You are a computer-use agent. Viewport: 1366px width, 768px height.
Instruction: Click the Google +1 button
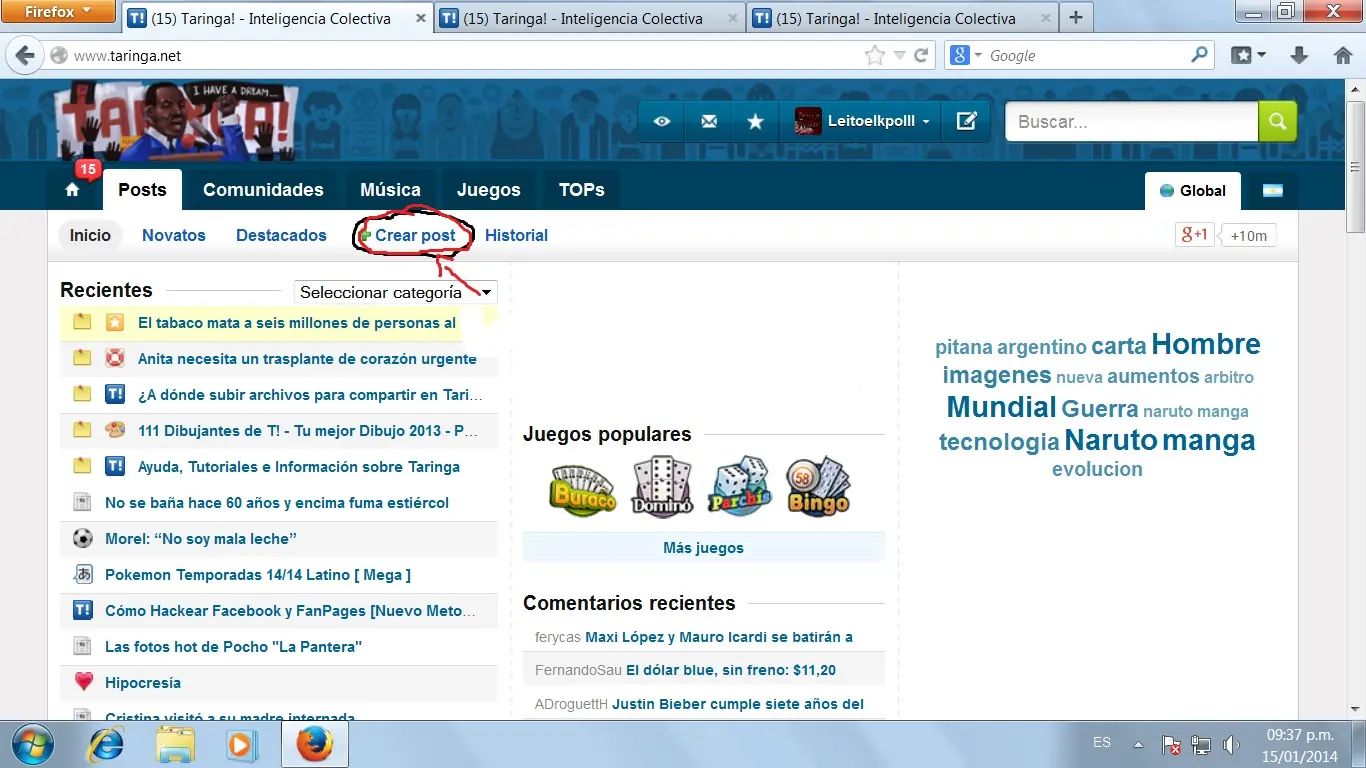[x=1195, y=235]
